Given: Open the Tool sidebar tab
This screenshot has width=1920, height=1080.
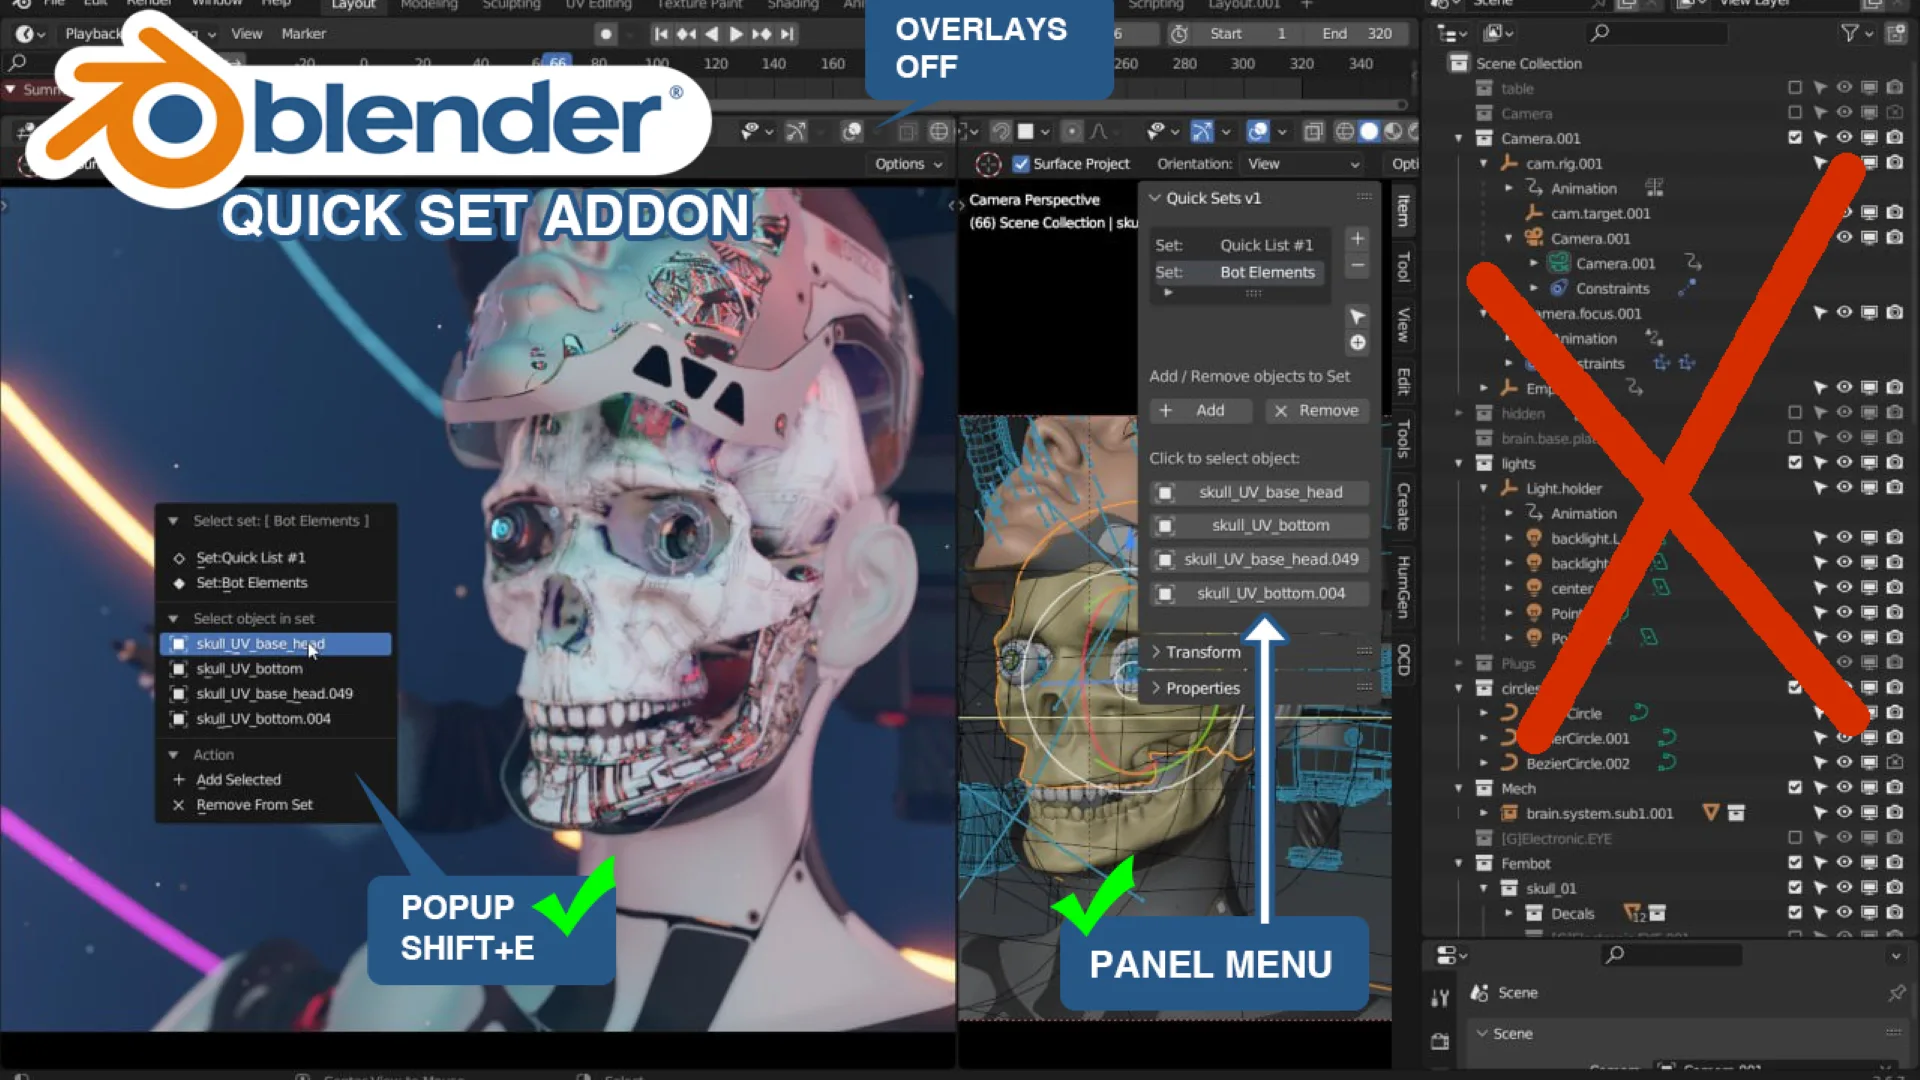Looking at the screenshot, I should (1403, 267).
